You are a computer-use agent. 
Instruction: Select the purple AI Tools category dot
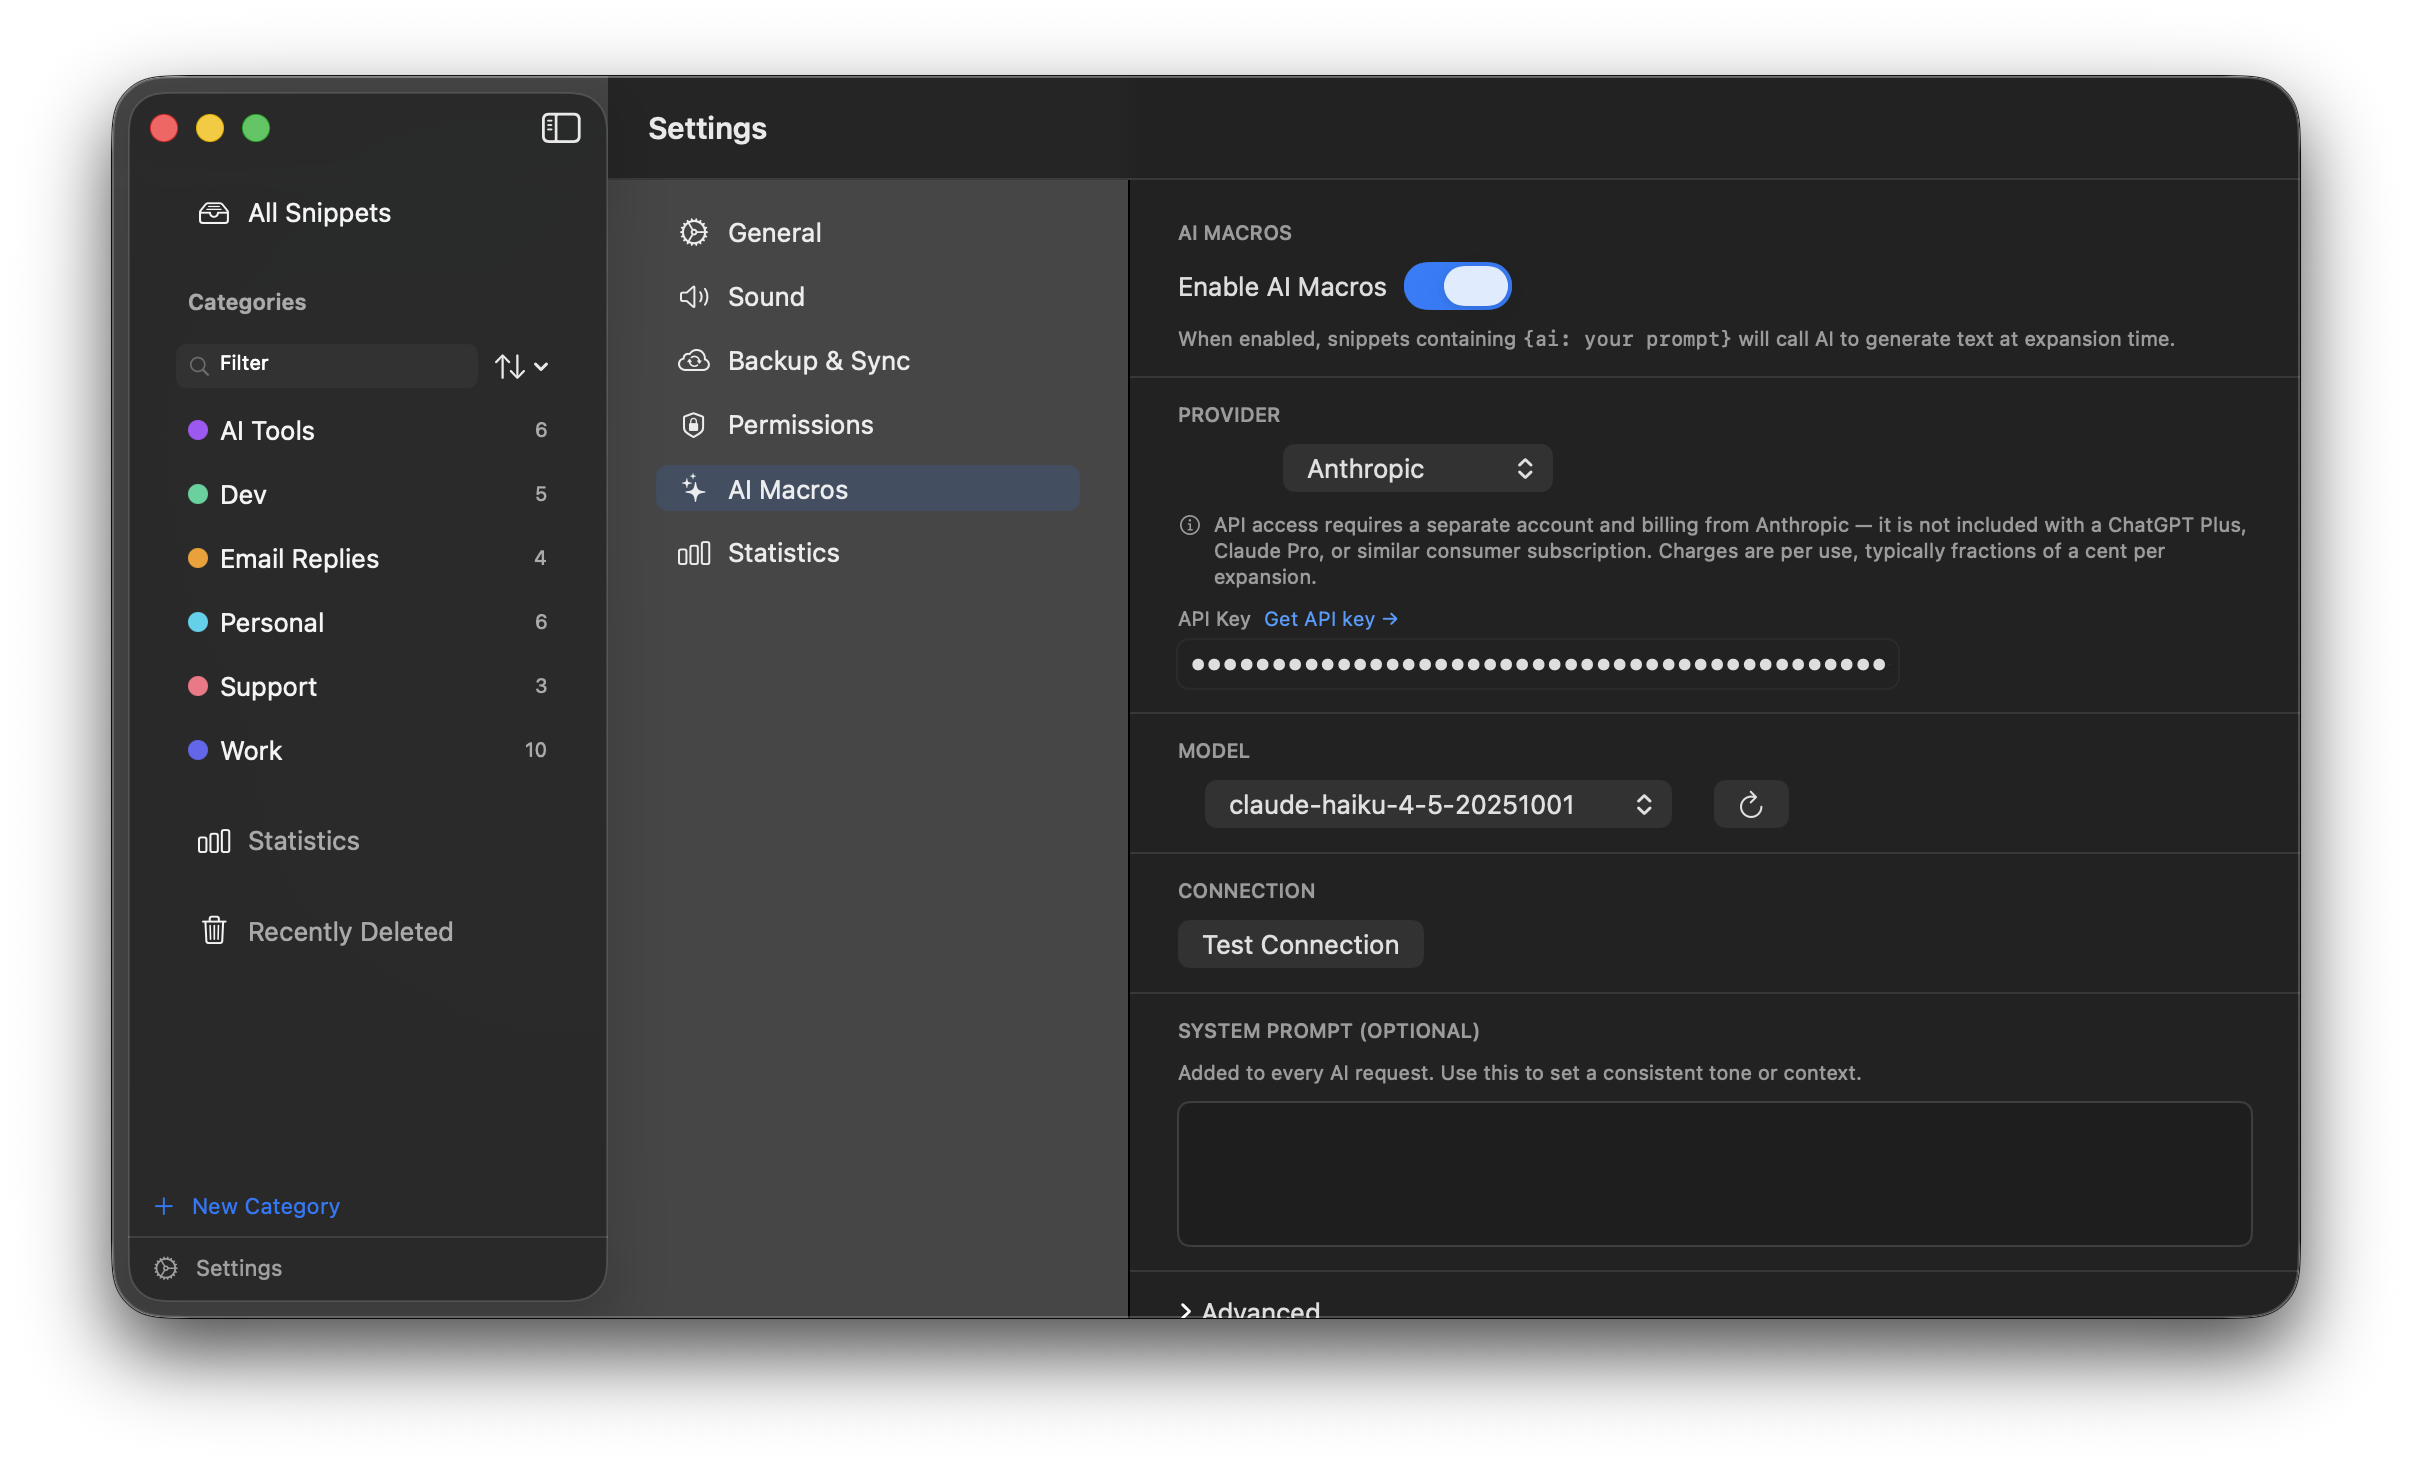(198, 430)
